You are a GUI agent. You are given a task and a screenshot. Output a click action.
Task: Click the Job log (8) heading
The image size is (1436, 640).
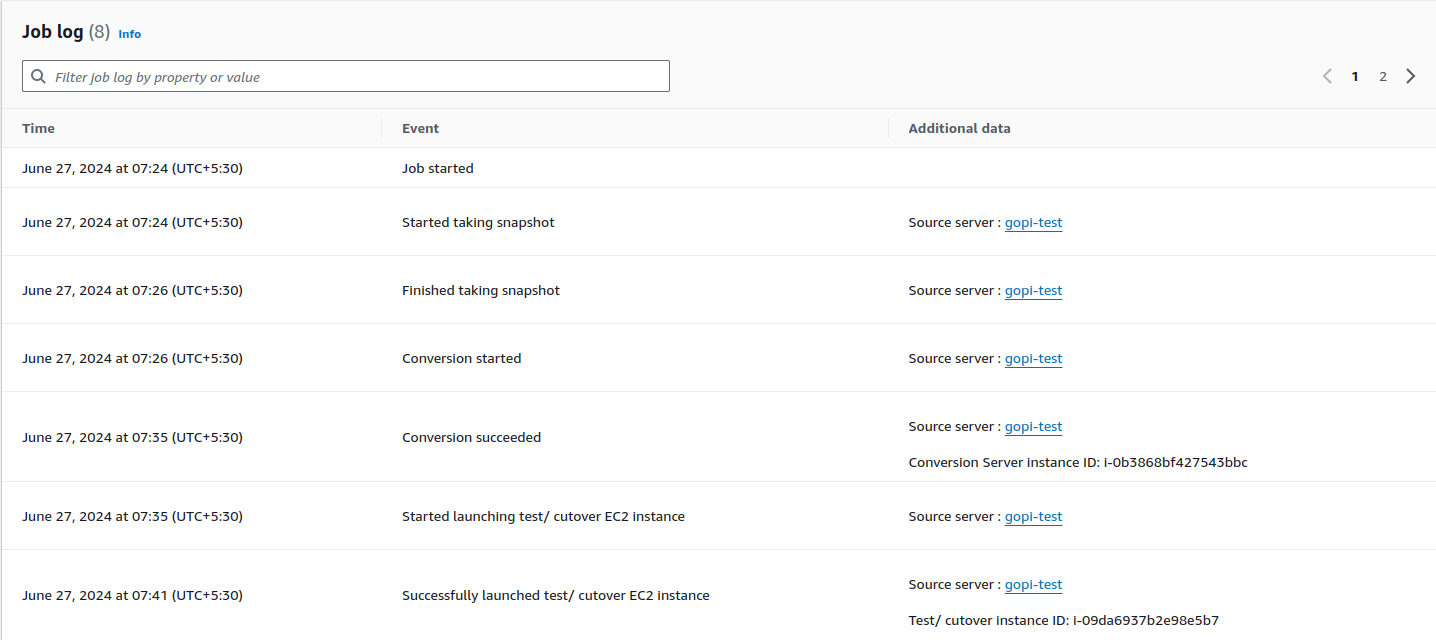pos(66,32)
